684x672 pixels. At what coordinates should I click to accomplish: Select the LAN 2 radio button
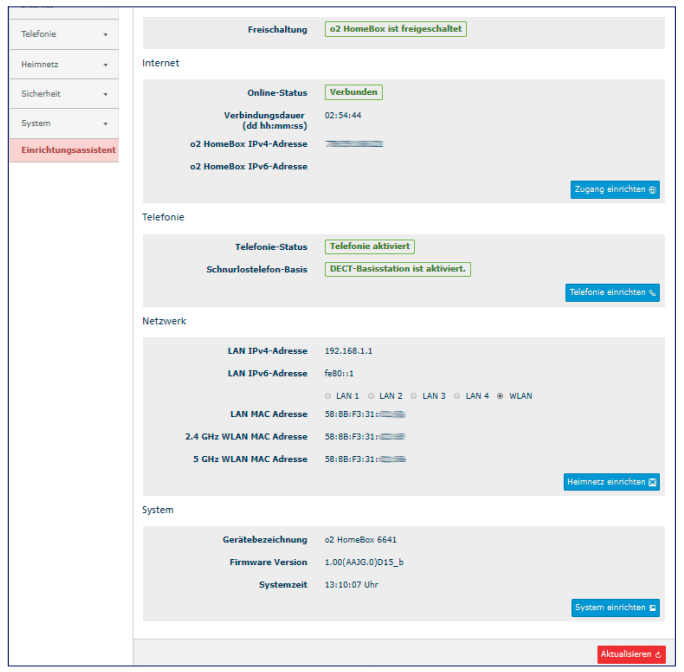[371, 396]
